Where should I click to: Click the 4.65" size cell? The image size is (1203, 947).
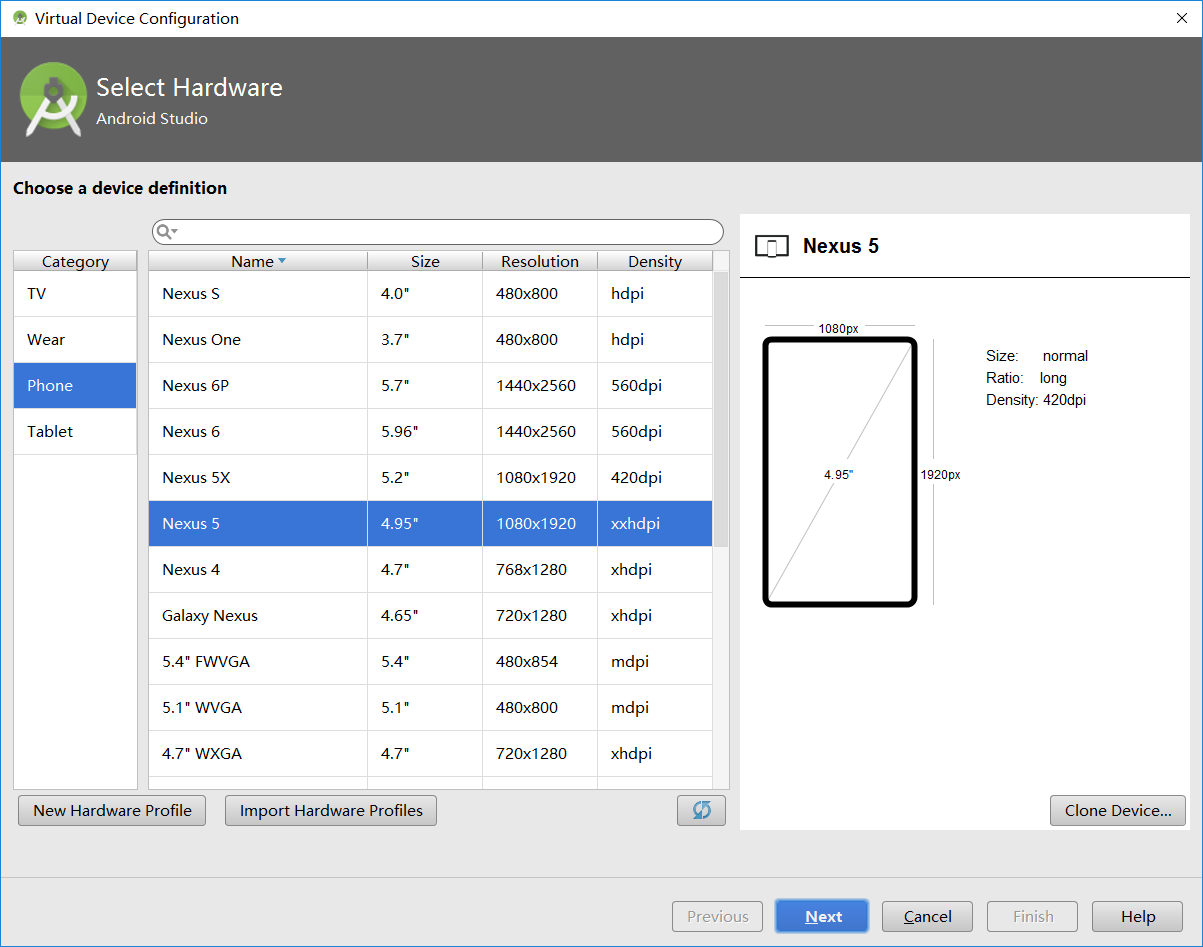click(425, 616)
